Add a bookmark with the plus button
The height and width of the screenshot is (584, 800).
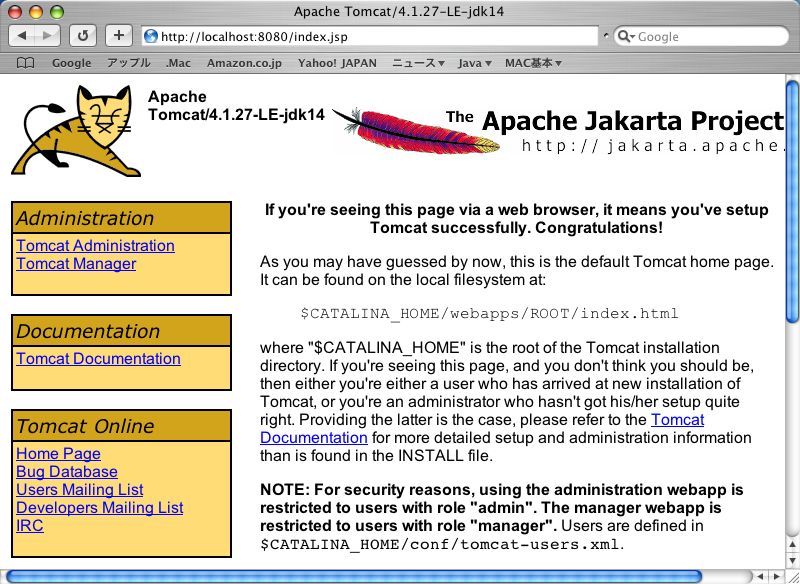click(x=118, y=36)
